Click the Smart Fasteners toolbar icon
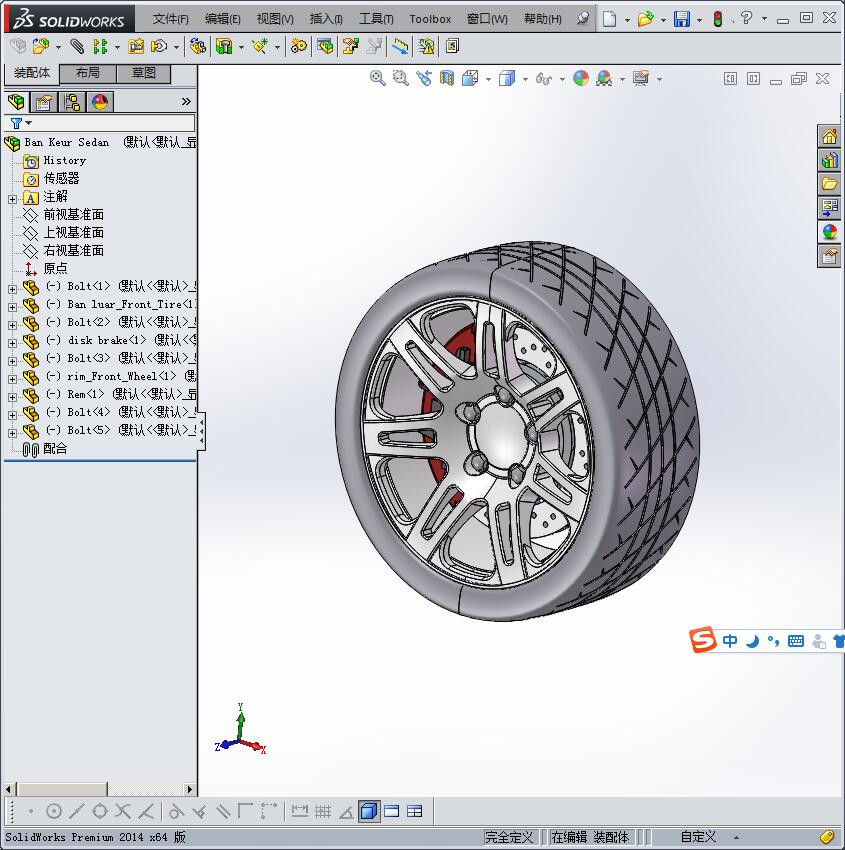This screenshot has width=845, height=850. (x=136, y=47)
